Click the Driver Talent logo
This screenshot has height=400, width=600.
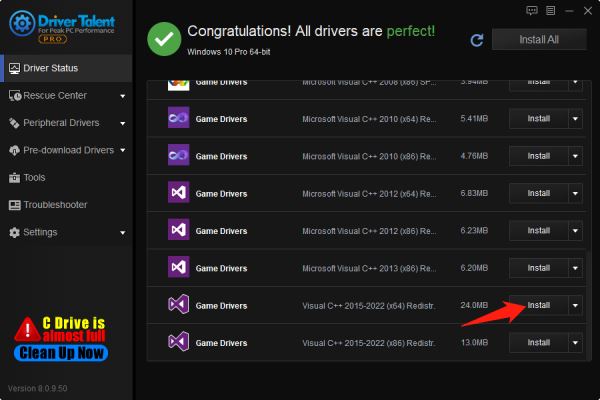click(x=62, y=26)
